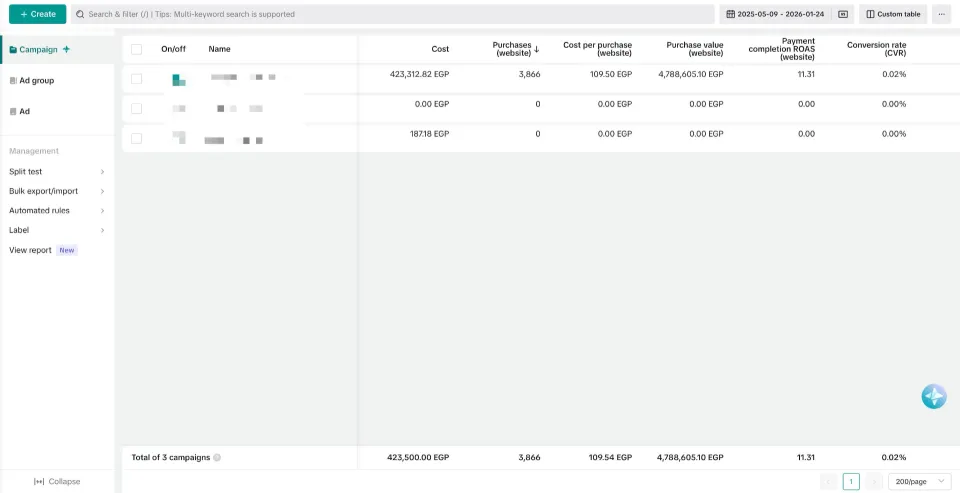This screenshot has height=493, width=960.
Task: Click the Custom table columns icon
Action: pyautogui.click(x=871, y=14)
